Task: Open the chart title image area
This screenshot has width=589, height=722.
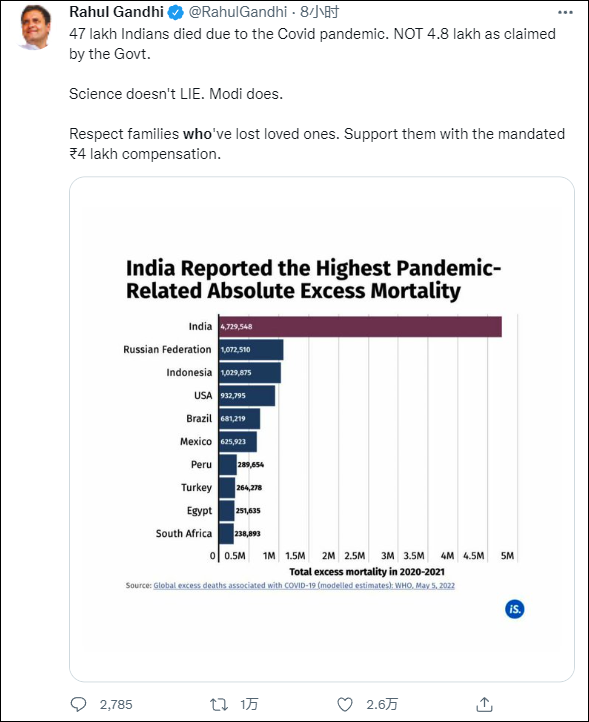Action: (313, 279)
